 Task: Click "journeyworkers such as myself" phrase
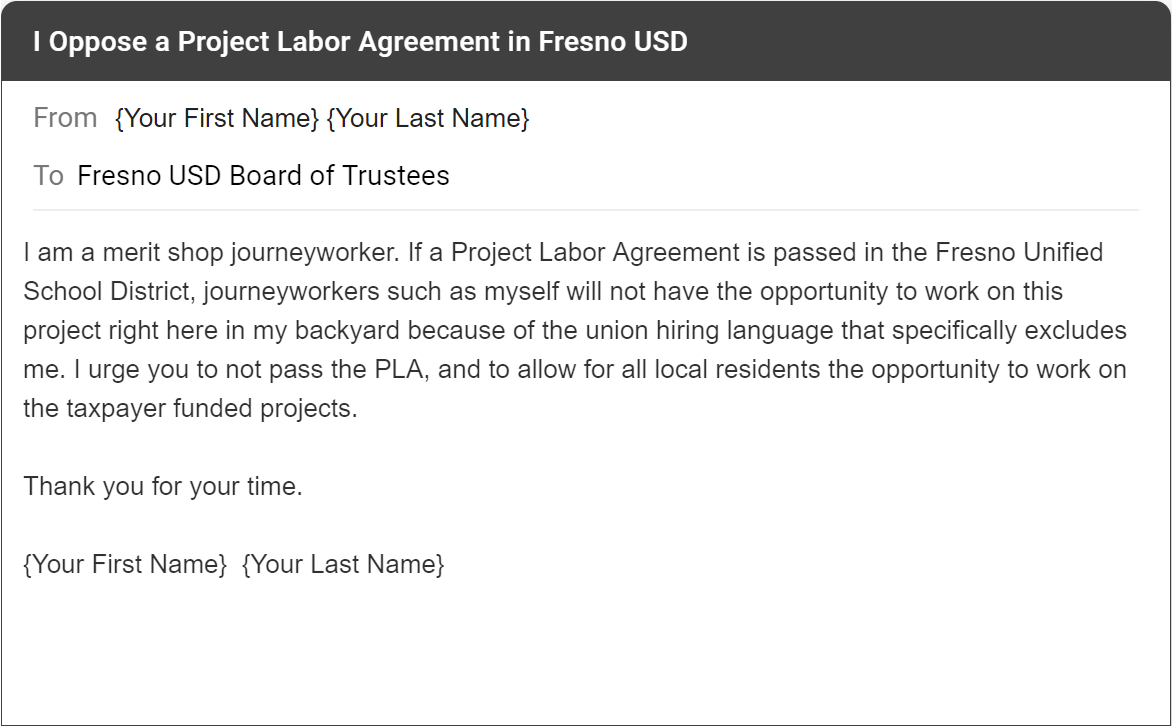coord(320,292)
